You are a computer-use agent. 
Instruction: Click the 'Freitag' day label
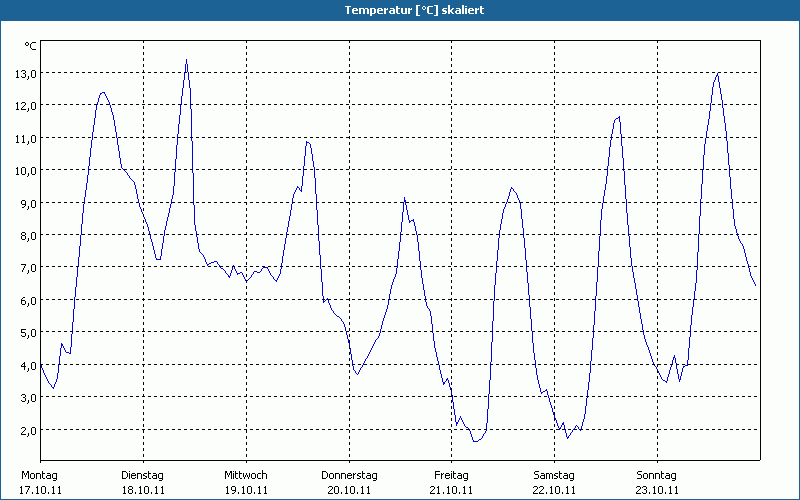451,476
